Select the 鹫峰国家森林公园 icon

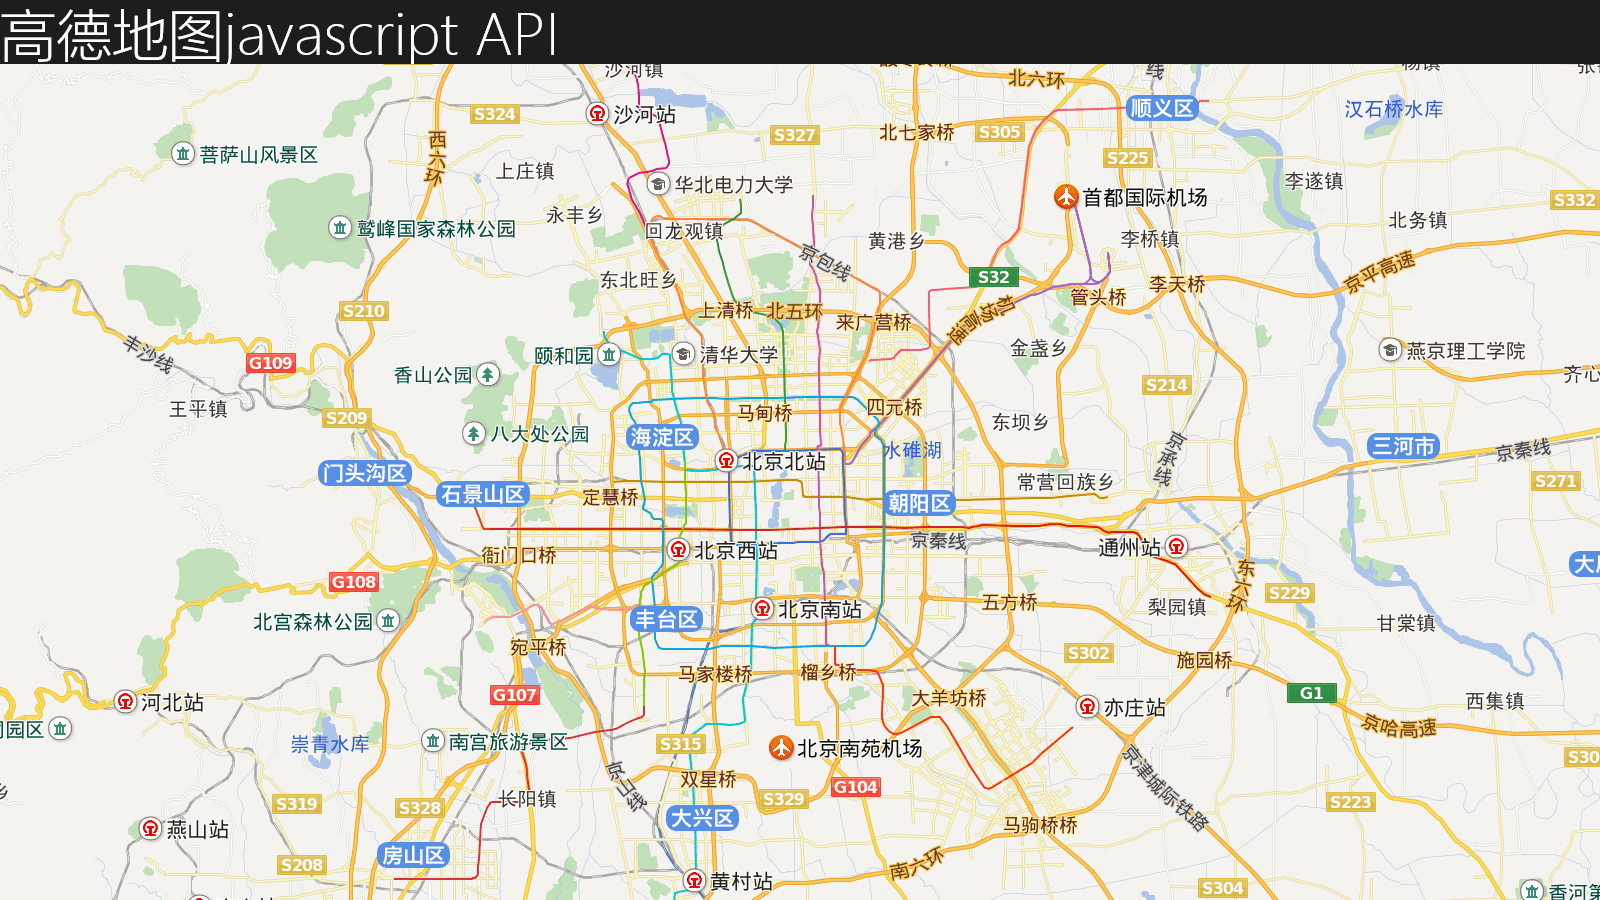coord(340,228)
